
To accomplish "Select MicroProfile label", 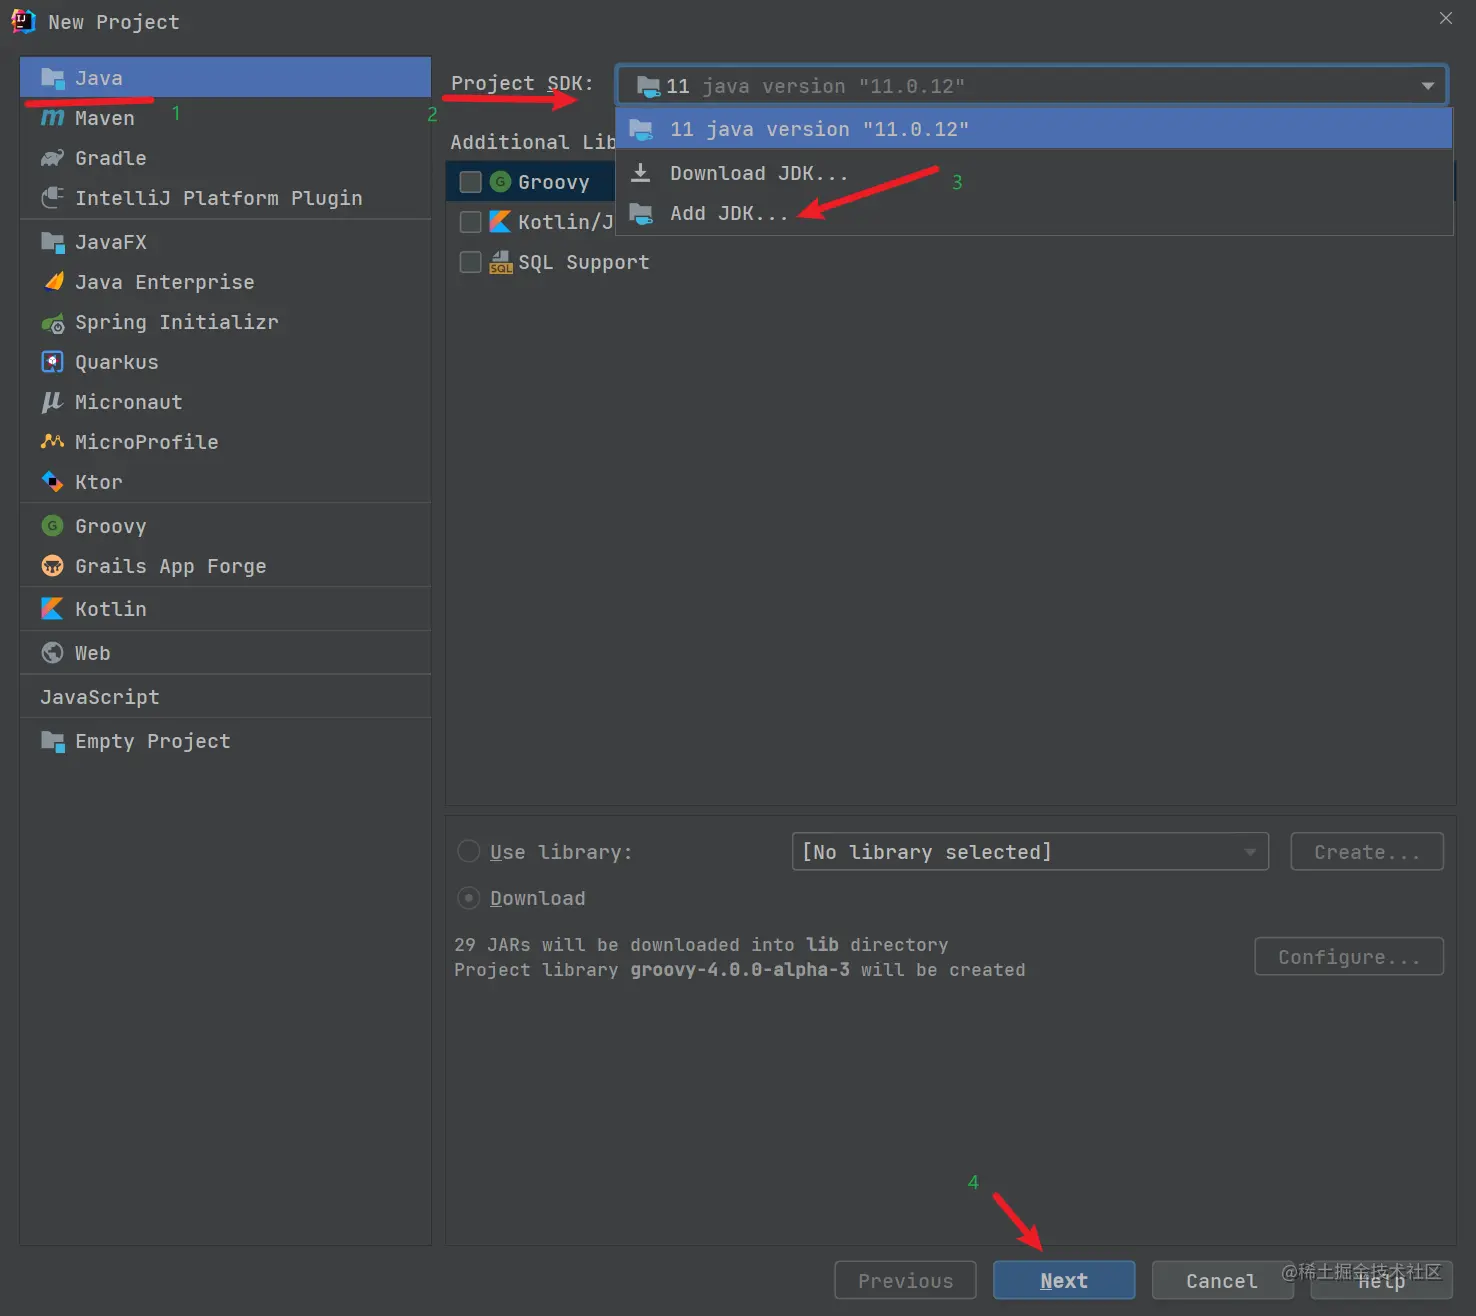I will (147, 442).
